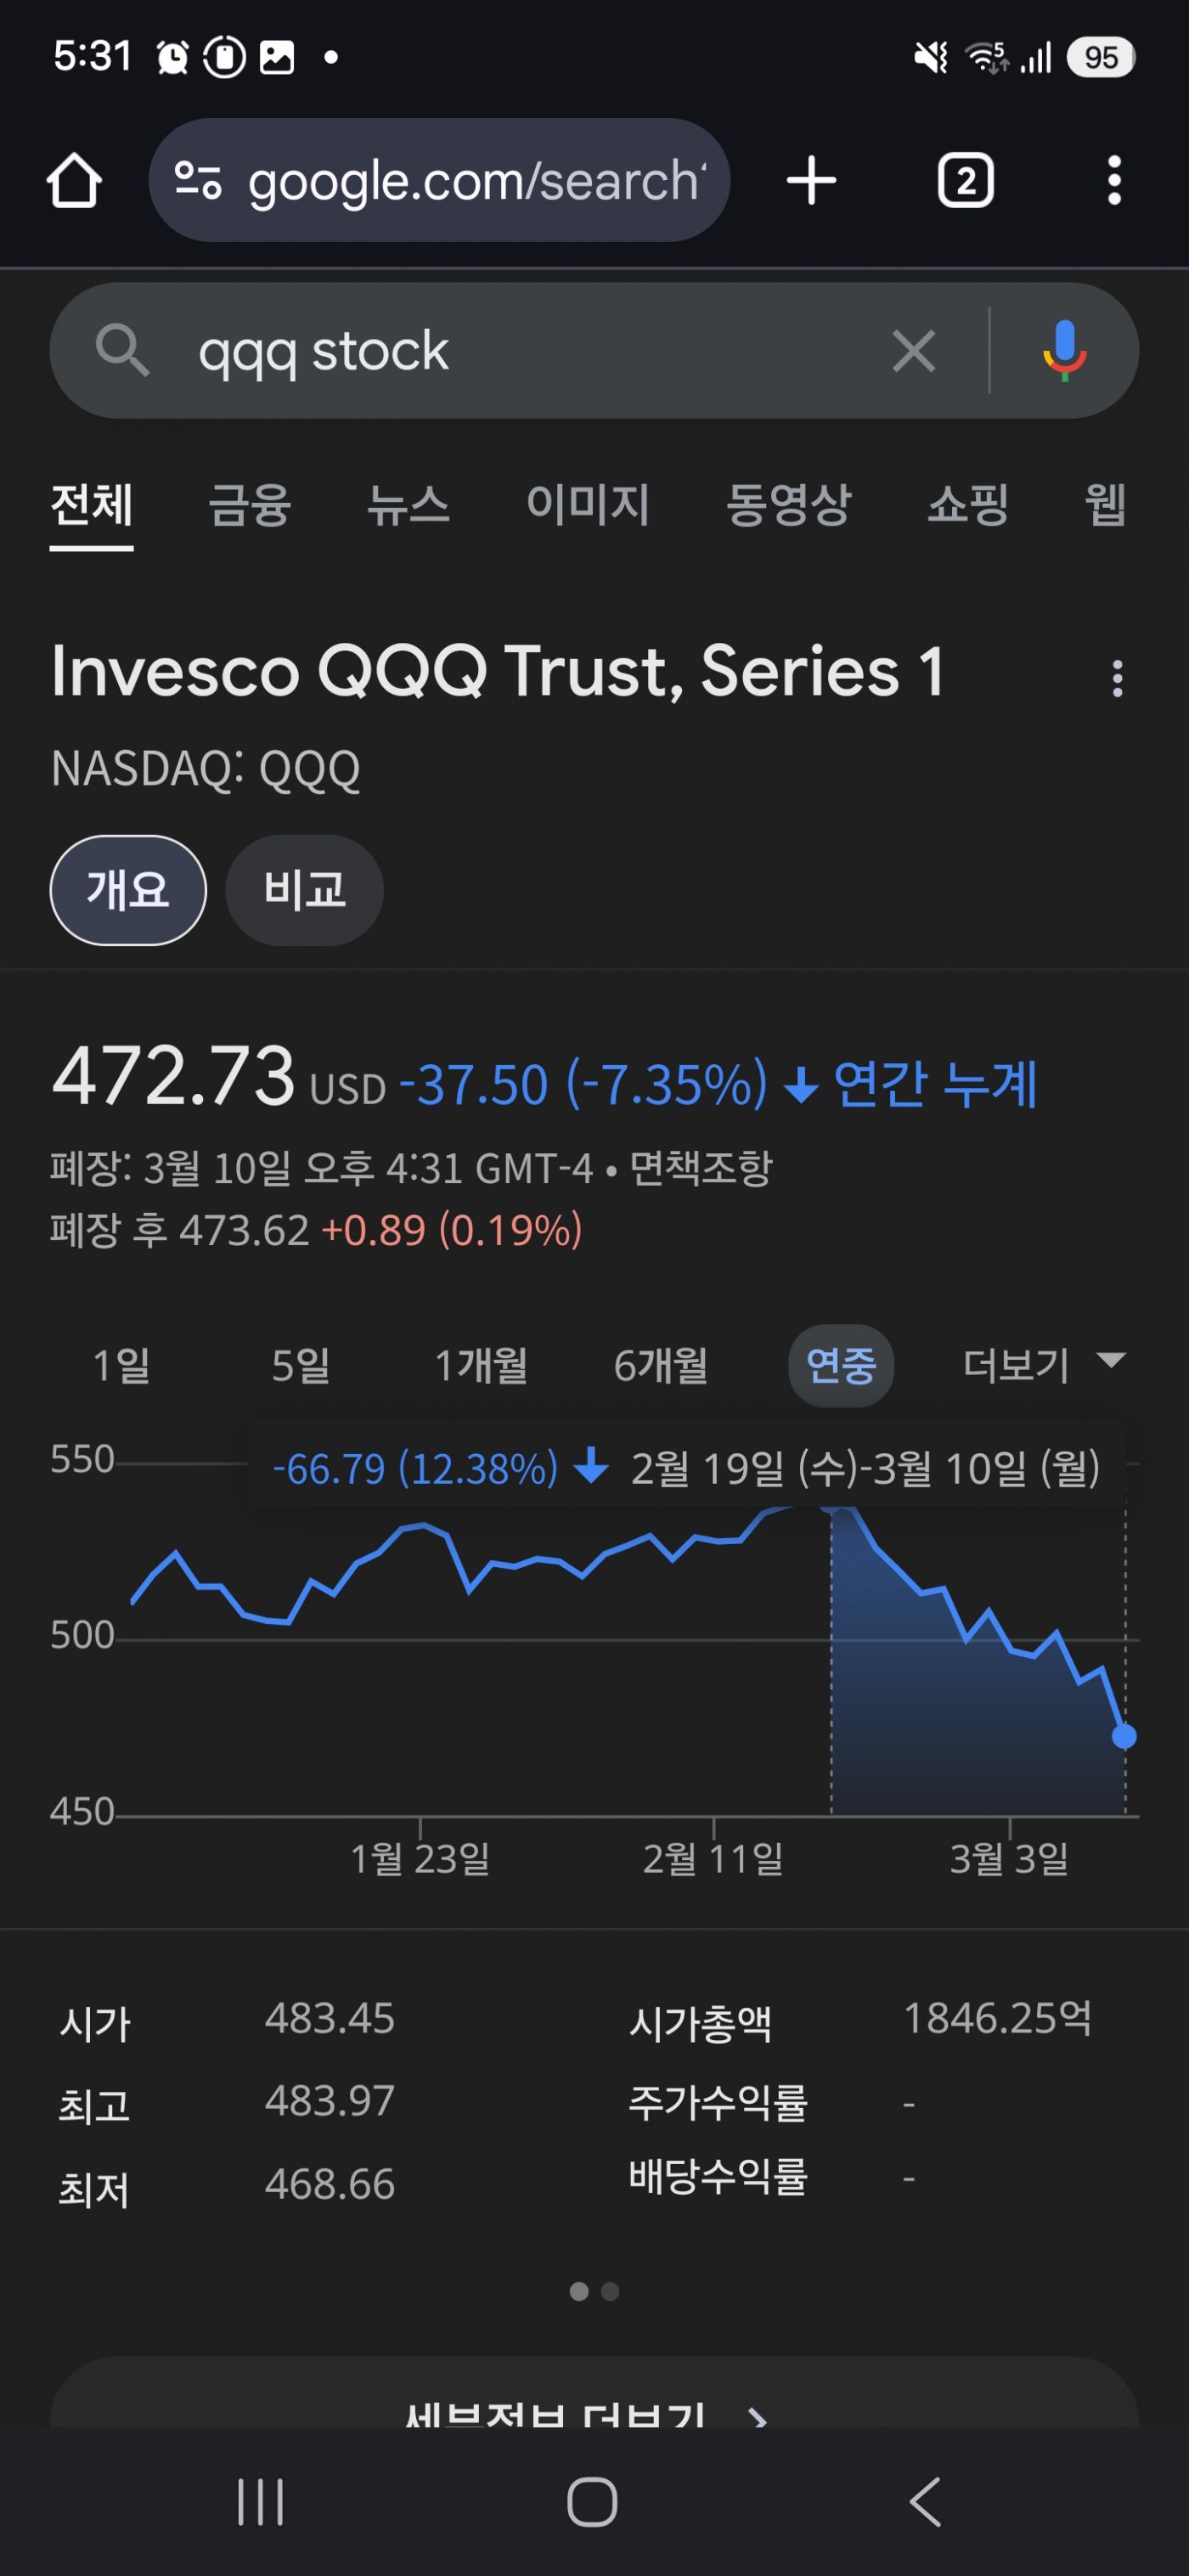Switch to the 금융 search tab

[249, 504]
